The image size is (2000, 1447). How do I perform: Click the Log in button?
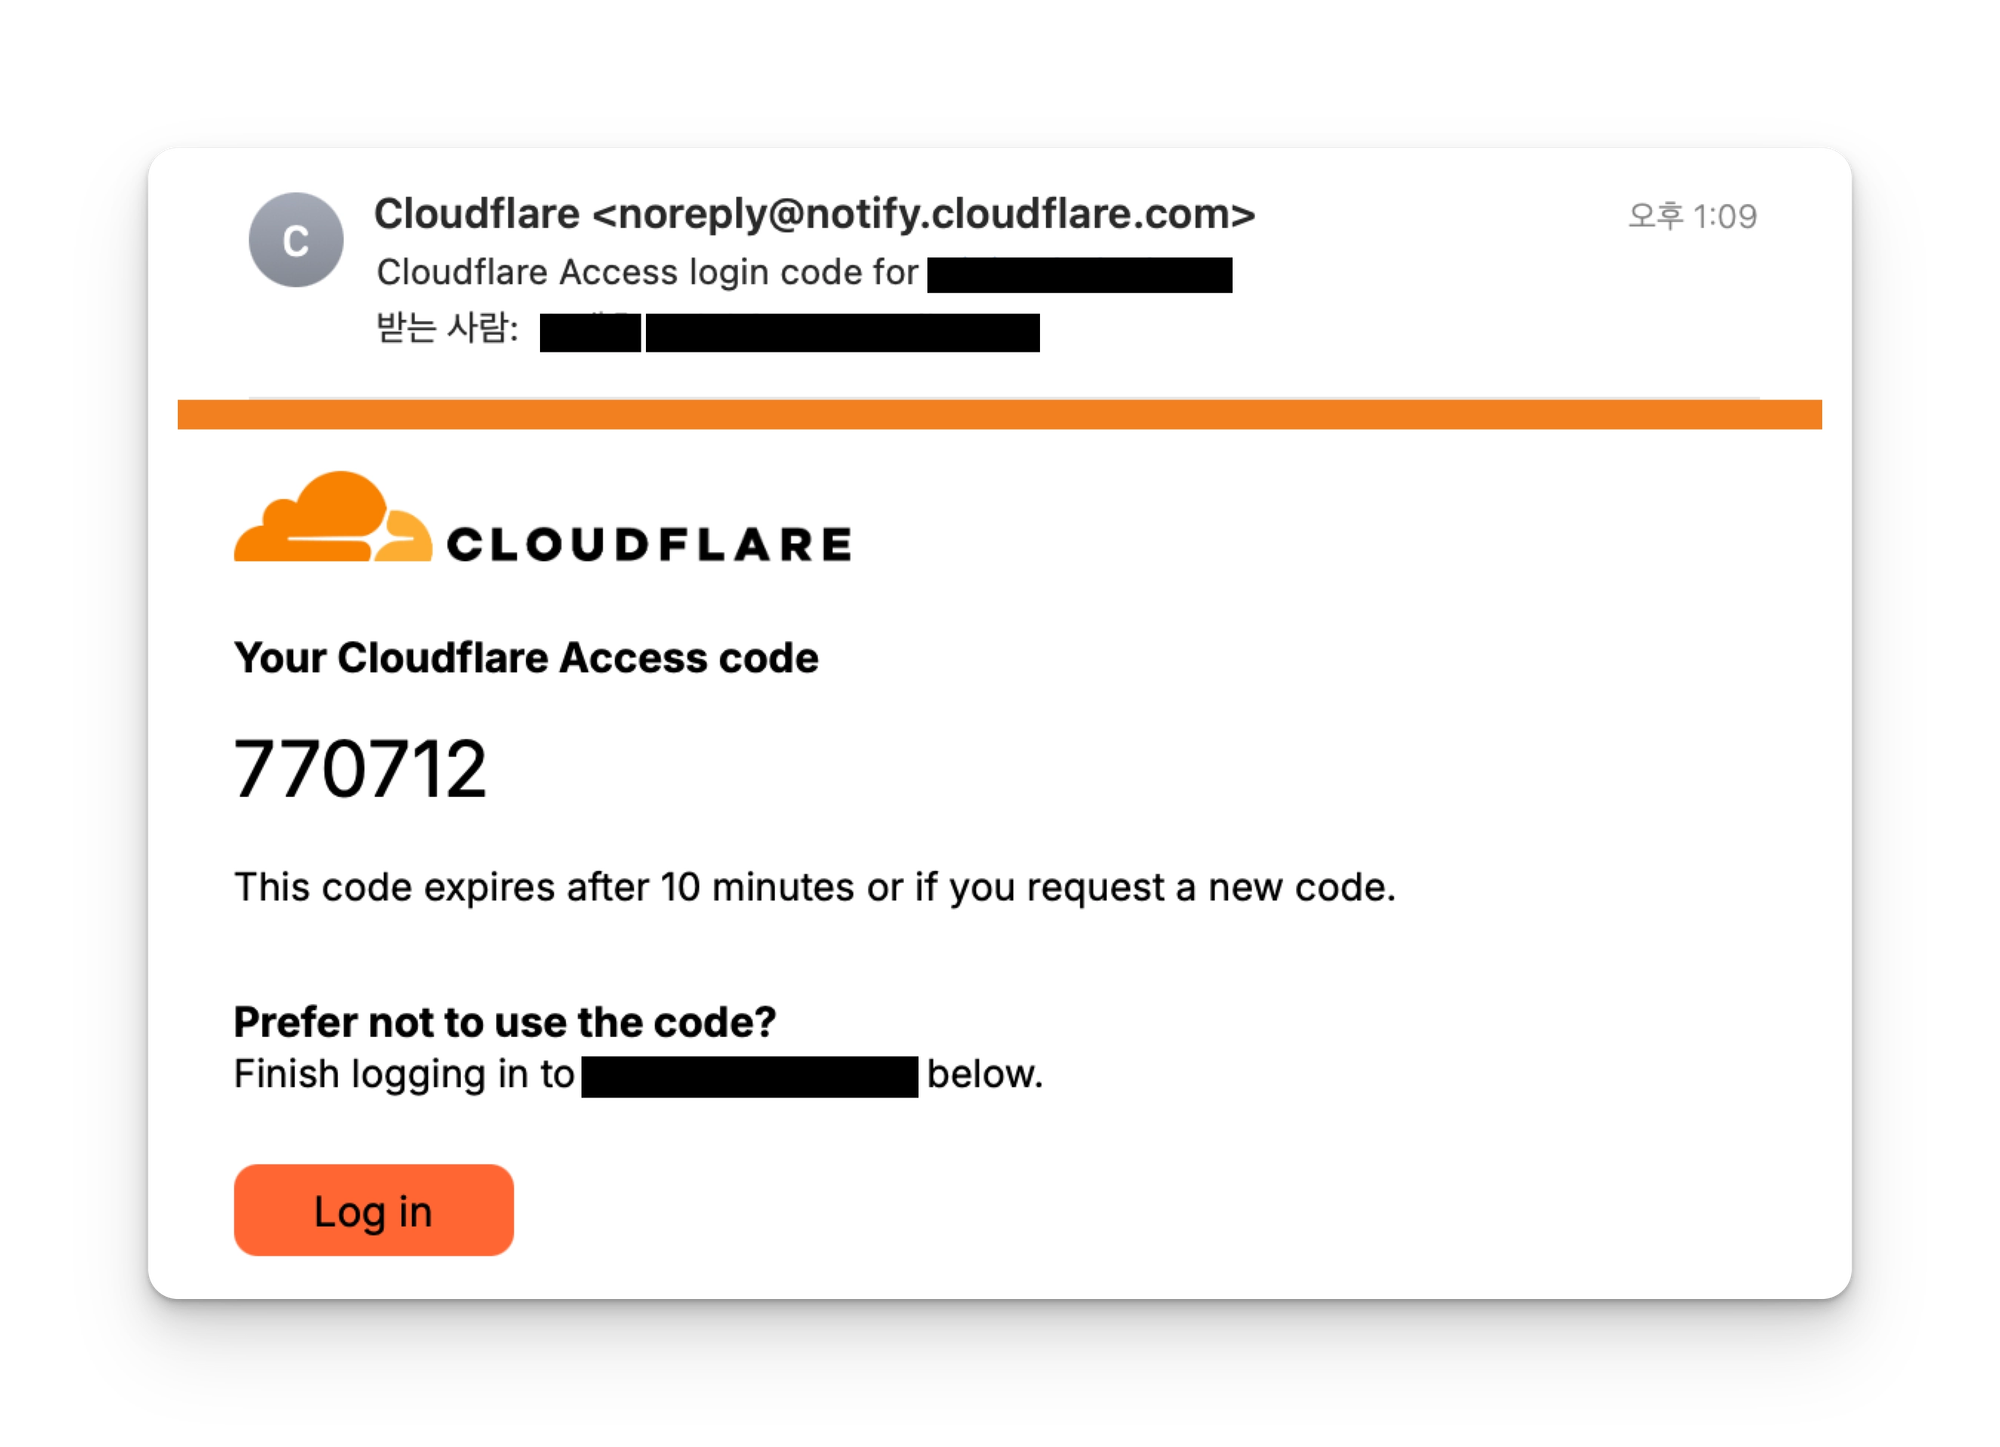point(373,1210)
